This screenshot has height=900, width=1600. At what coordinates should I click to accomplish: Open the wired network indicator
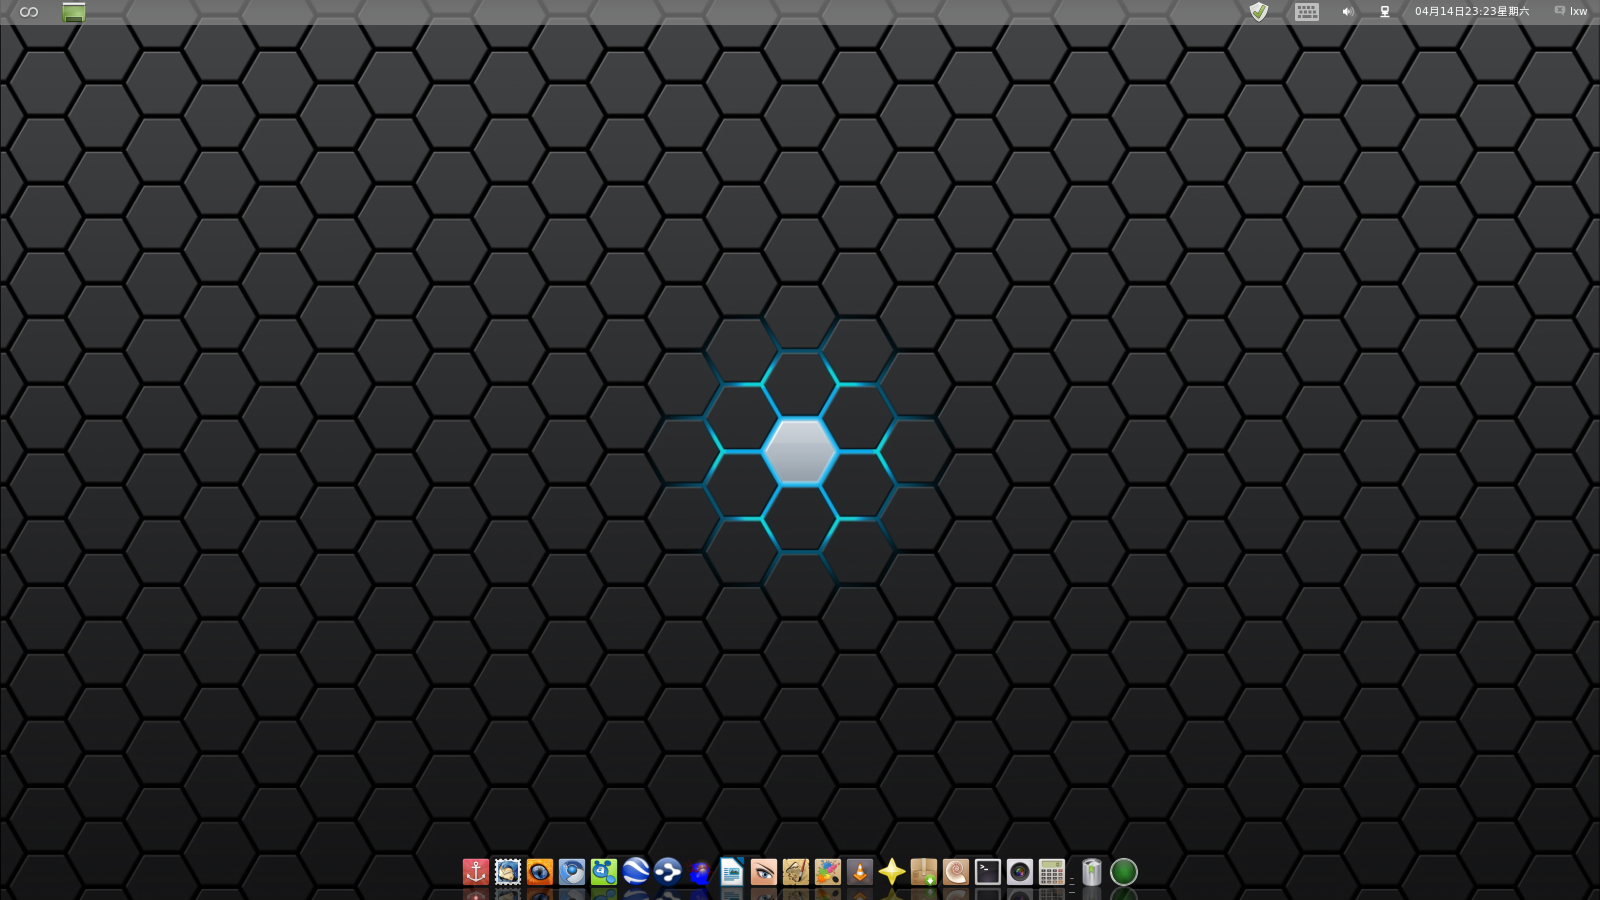pos(1385,12)
